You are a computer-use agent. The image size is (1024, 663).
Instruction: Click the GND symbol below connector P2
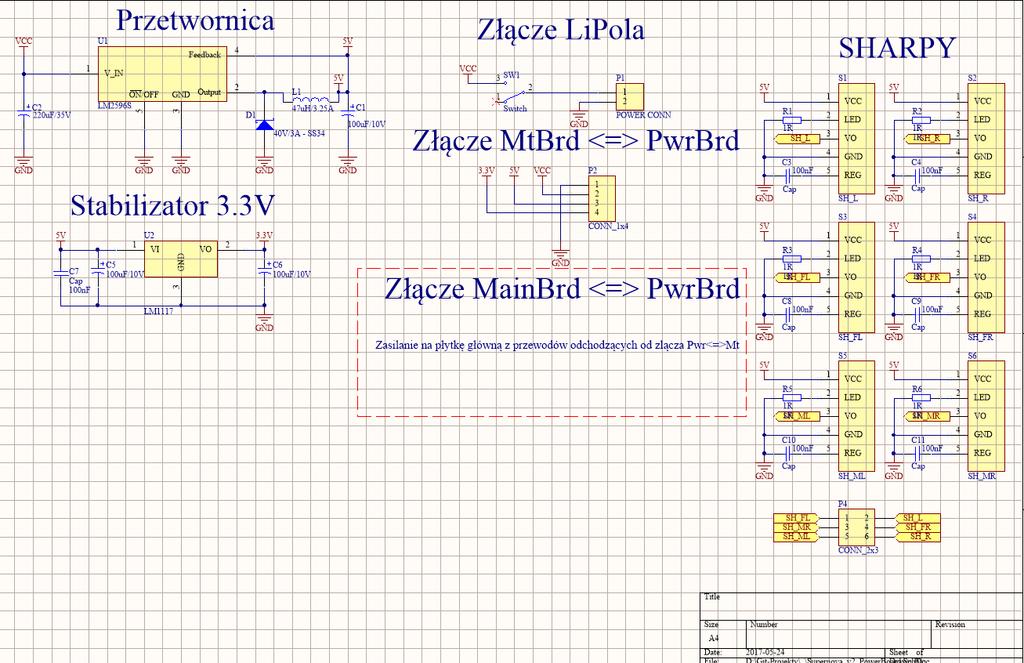pos(560,258)
